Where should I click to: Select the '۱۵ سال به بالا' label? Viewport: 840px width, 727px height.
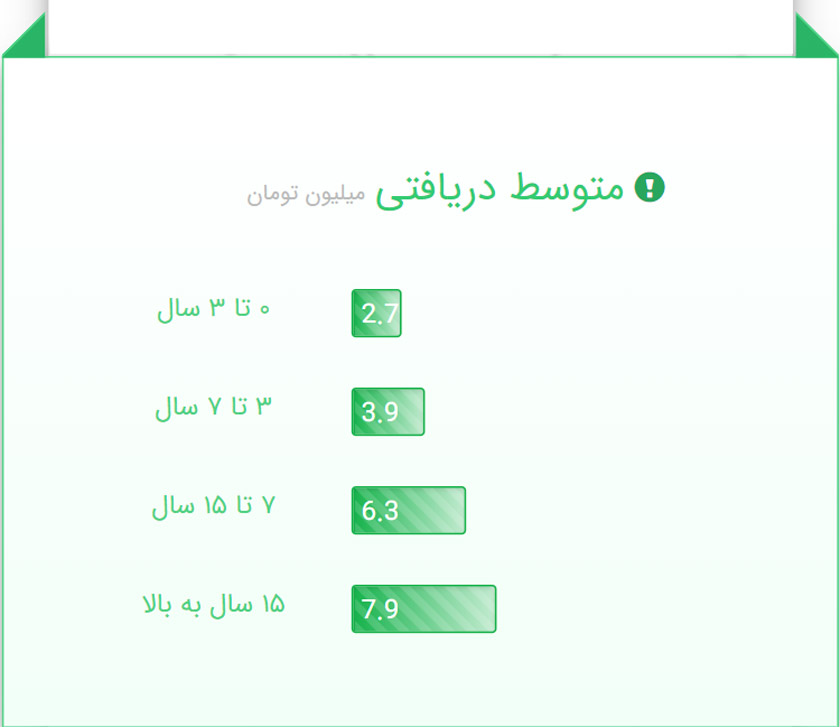[x=214, y=604]
